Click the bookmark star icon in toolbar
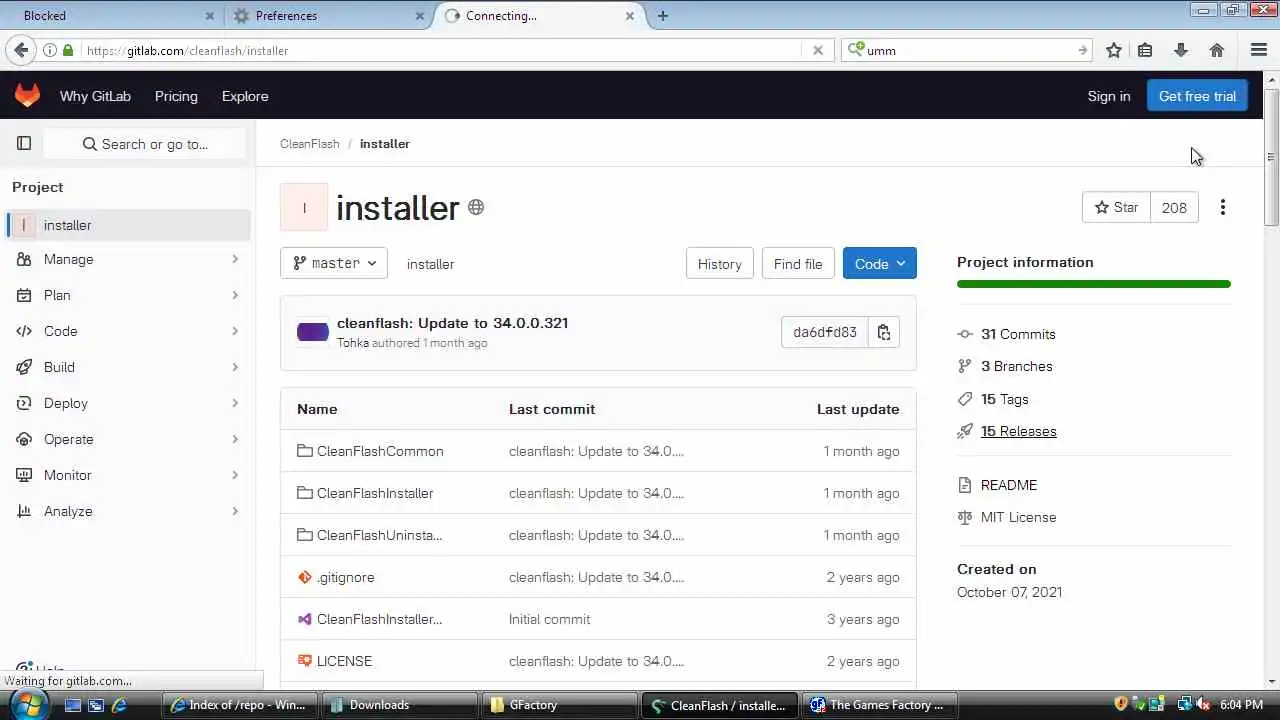Image resolution: width=1280 pixels, height=720 pixels. 1114,50
